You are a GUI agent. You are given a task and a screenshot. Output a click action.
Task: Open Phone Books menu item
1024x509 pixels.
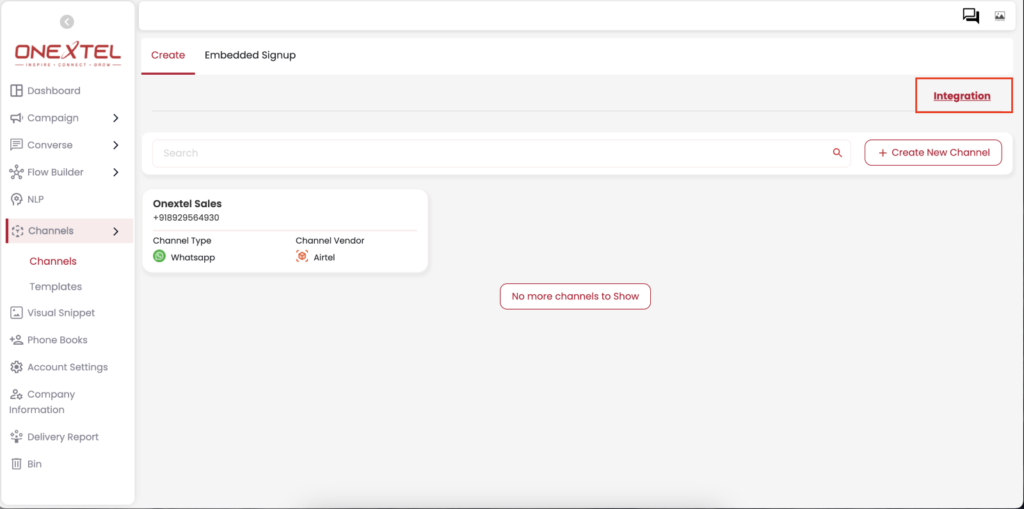pos(57,340)
